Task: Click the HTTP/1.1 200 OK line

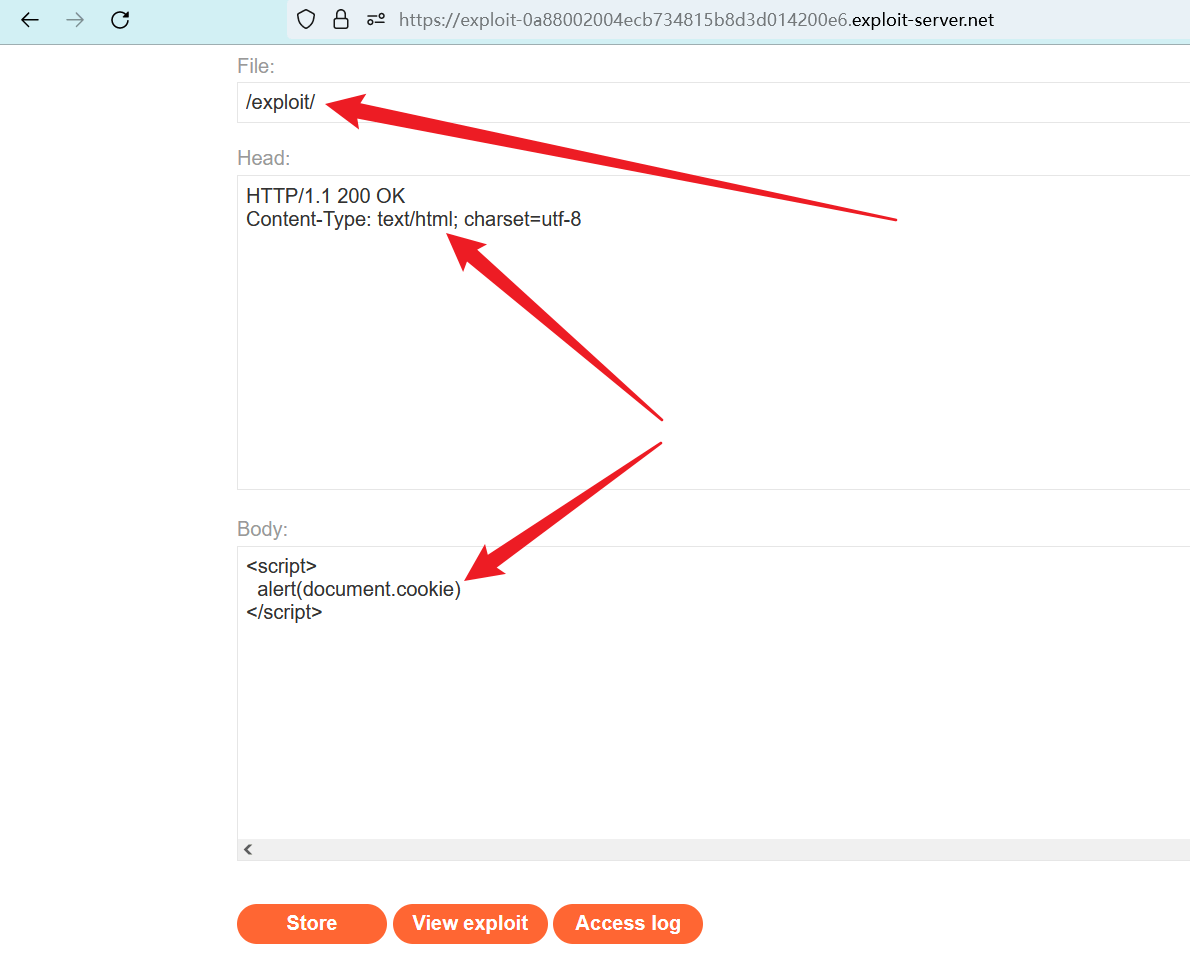Action: tap(326, 196)
